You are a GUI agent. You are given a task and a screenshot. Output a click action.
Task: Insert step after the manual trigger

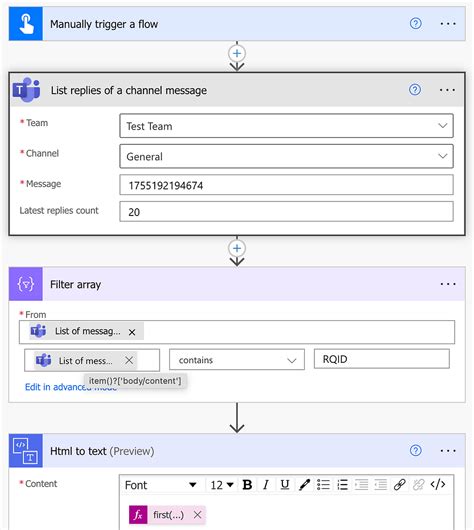point(237,53)
